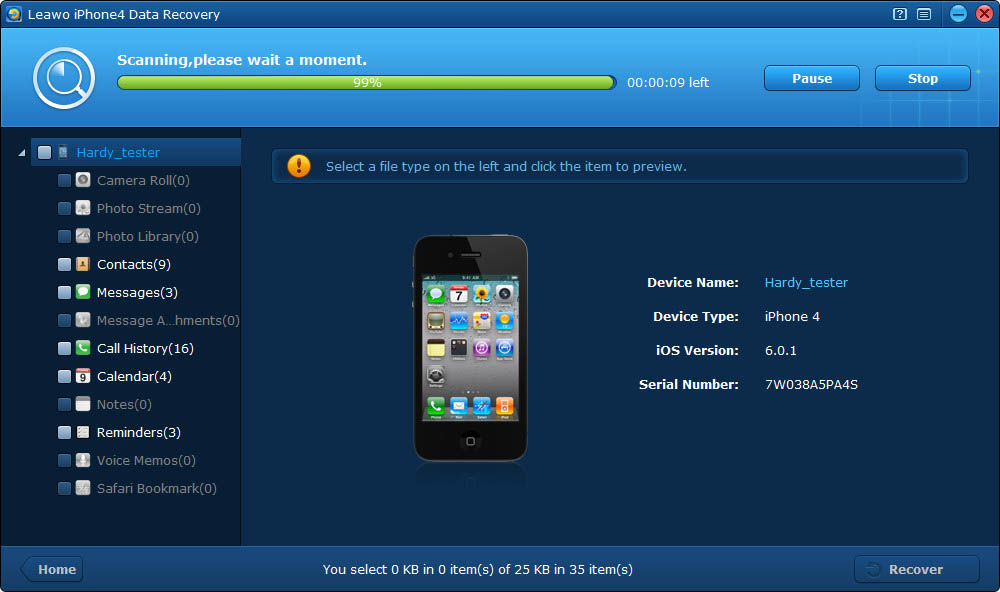Tick the Message Attachments checkbox

64,321
